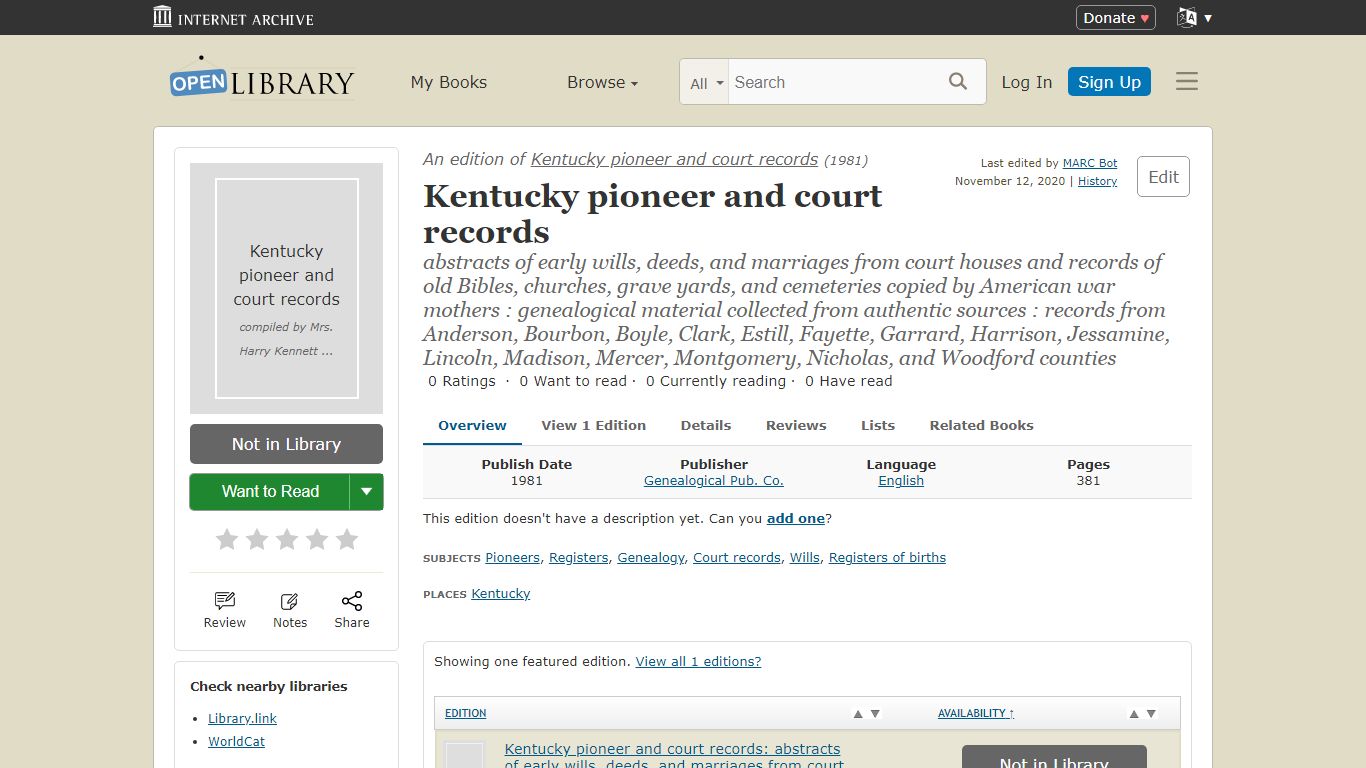
Task: Open the Pioneers subject link
Action: 512,558
